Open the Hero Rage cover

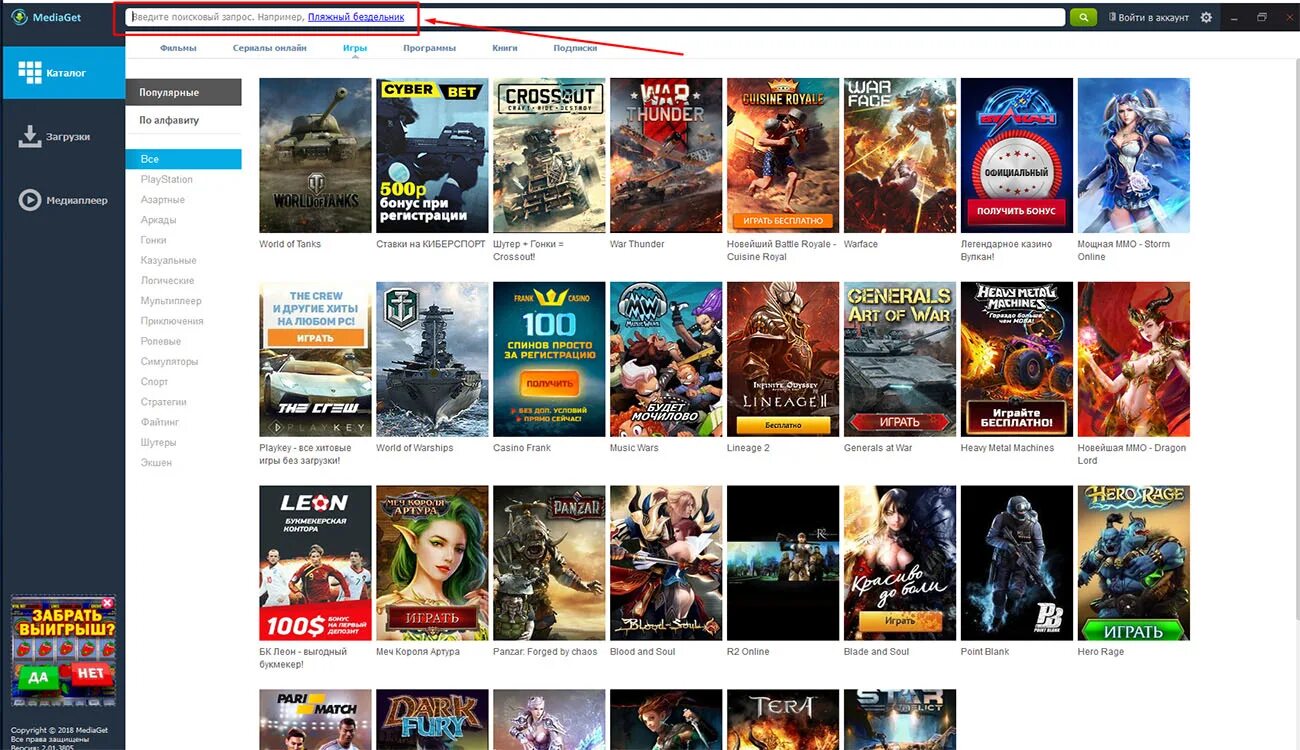[x=1134, y=563]
